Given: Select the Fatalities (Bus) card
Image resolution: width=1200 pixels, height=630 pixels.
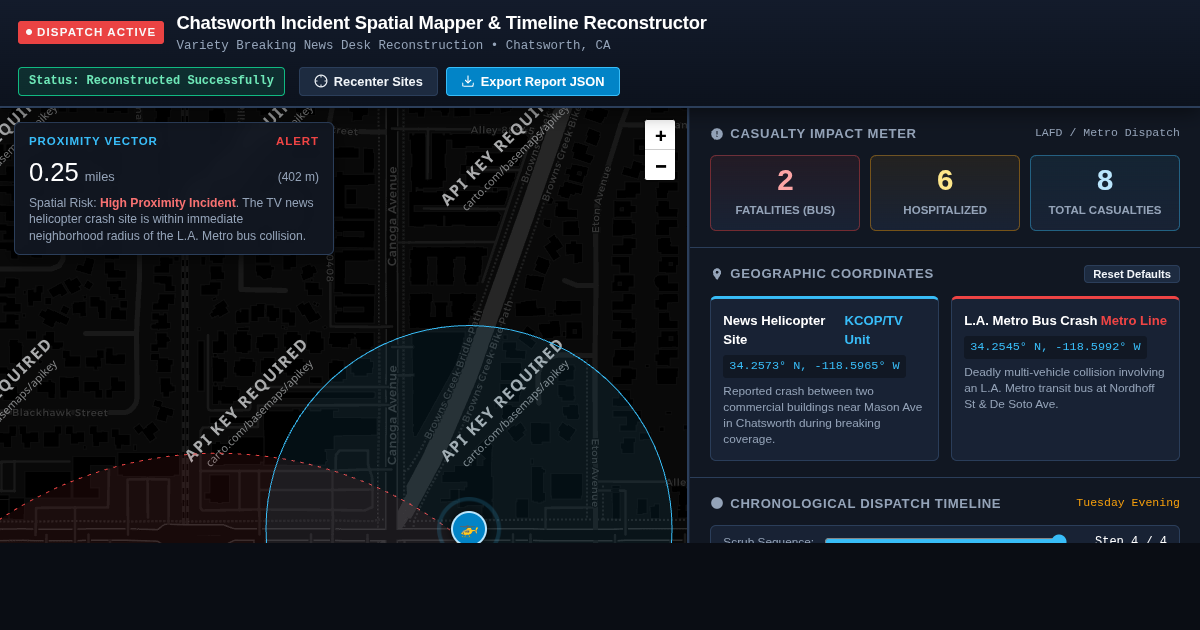Looking at the screenshot, I should coord(785,193).
